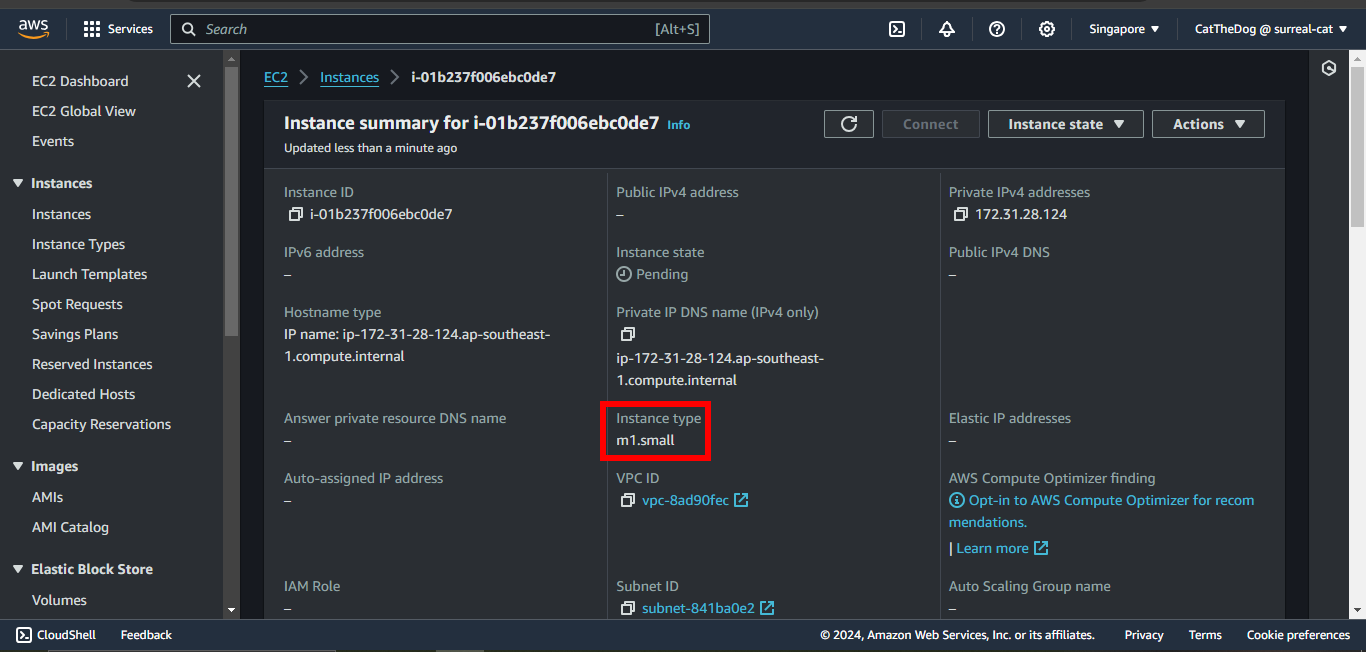Image resolution: width=1366 pixels, height=652 pixels.
Task: Open CloudShell from the top bar icon
Action: 897,29
